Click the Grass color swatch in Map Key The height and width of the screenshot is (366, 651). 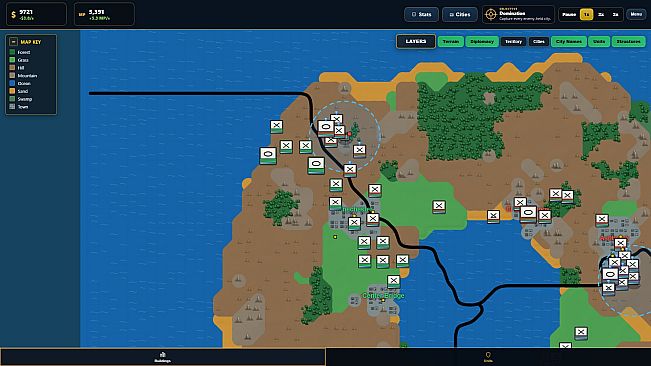[12, 60]
